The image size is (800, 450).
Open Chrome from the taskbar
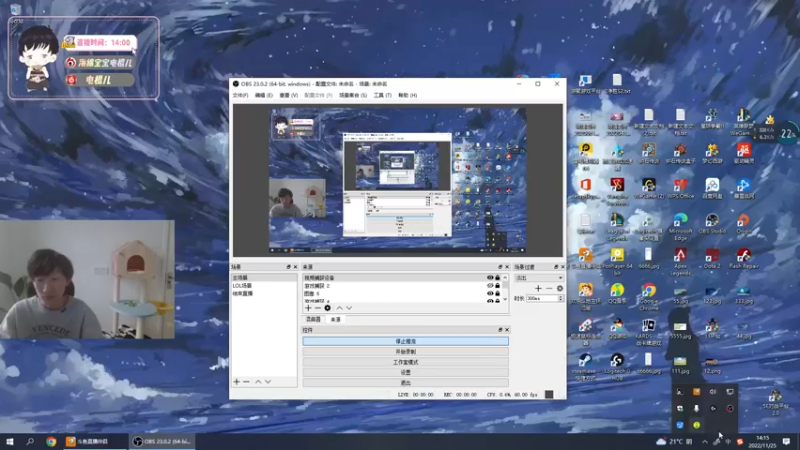51,441
